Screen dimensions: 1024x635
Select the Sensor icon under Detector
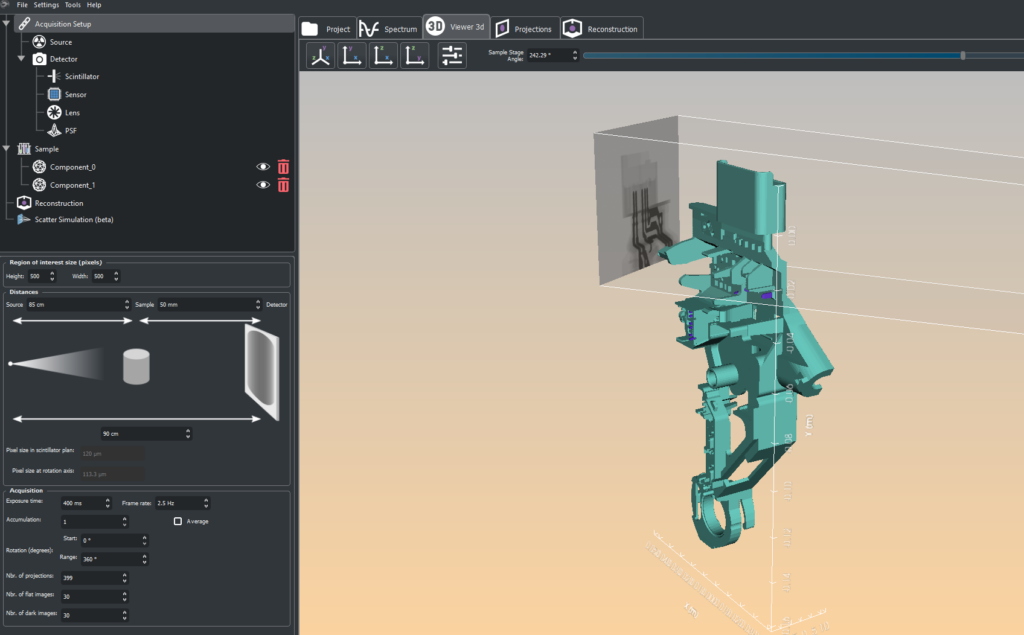(x=54, y=94)
